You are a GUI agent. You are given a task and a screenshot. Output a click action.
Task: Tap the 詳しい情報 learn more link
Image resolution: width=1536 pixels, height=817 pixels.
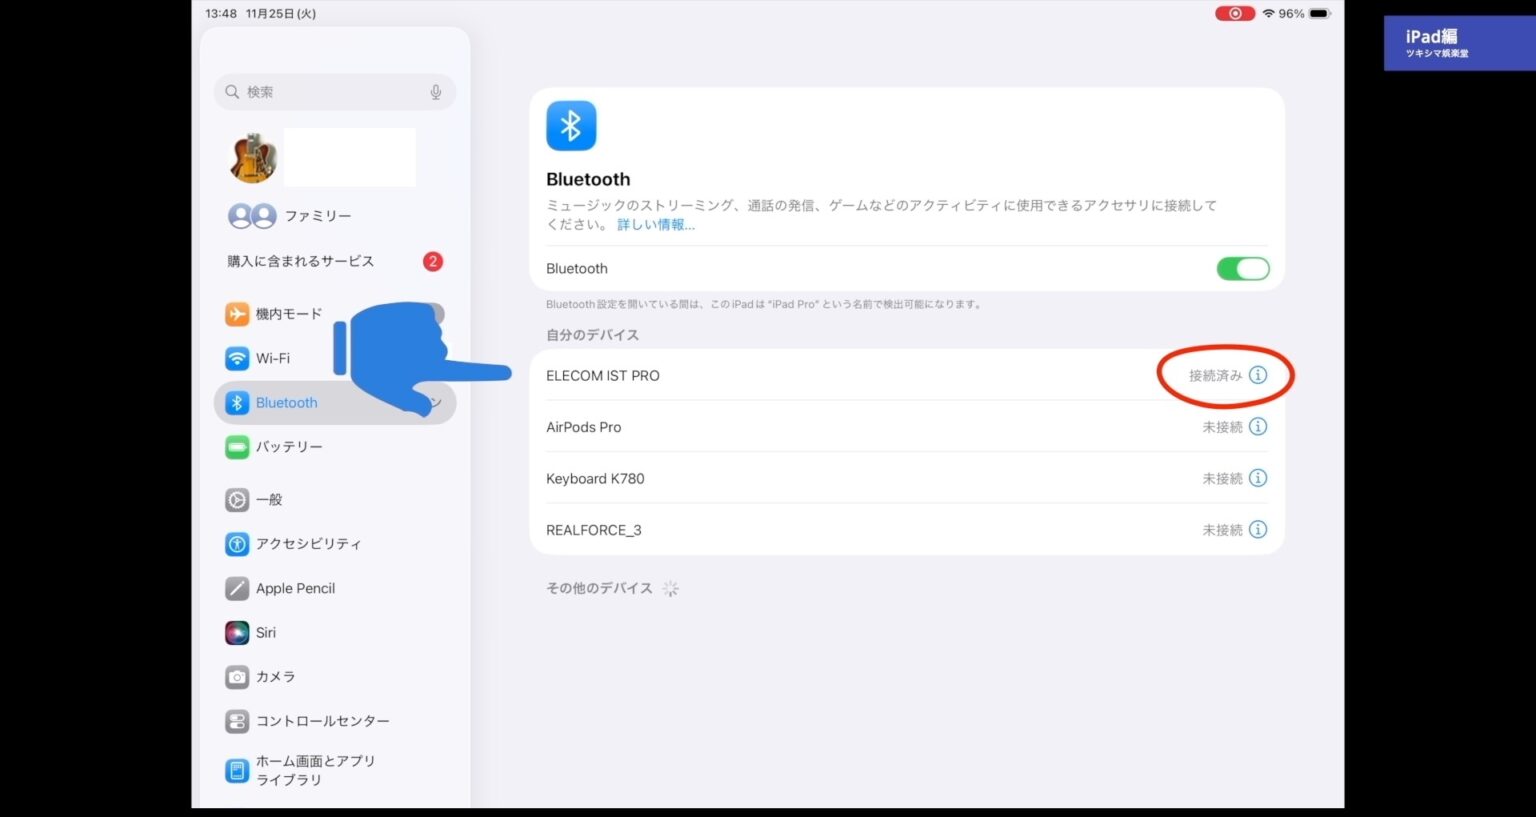[x=655, y=225]
